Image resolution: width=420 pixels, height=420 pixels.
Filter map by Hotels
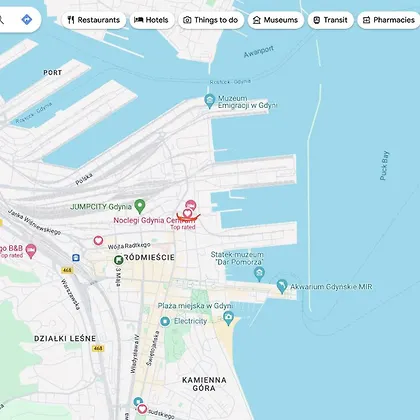click(152, 20)
